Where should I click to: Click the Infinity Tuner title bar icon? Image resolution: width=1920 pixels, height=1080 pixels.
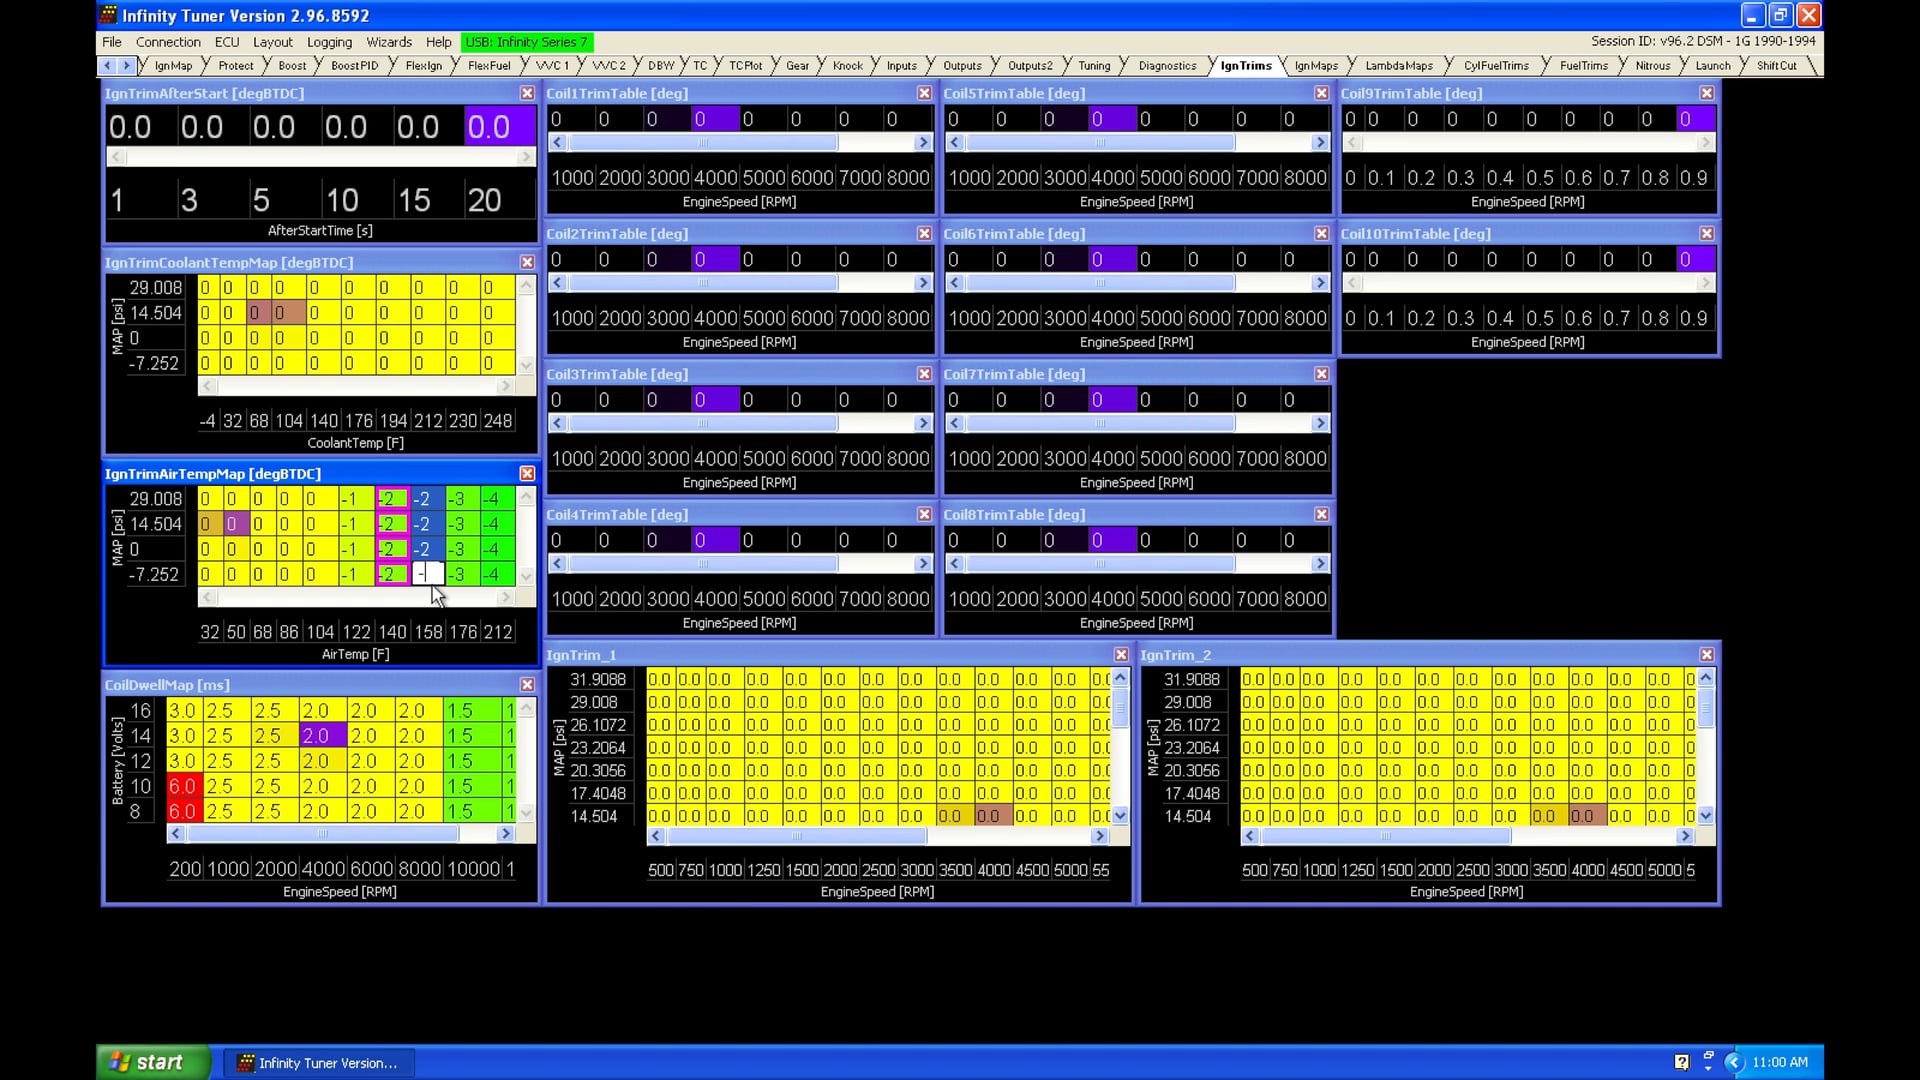tap(109, 15)
